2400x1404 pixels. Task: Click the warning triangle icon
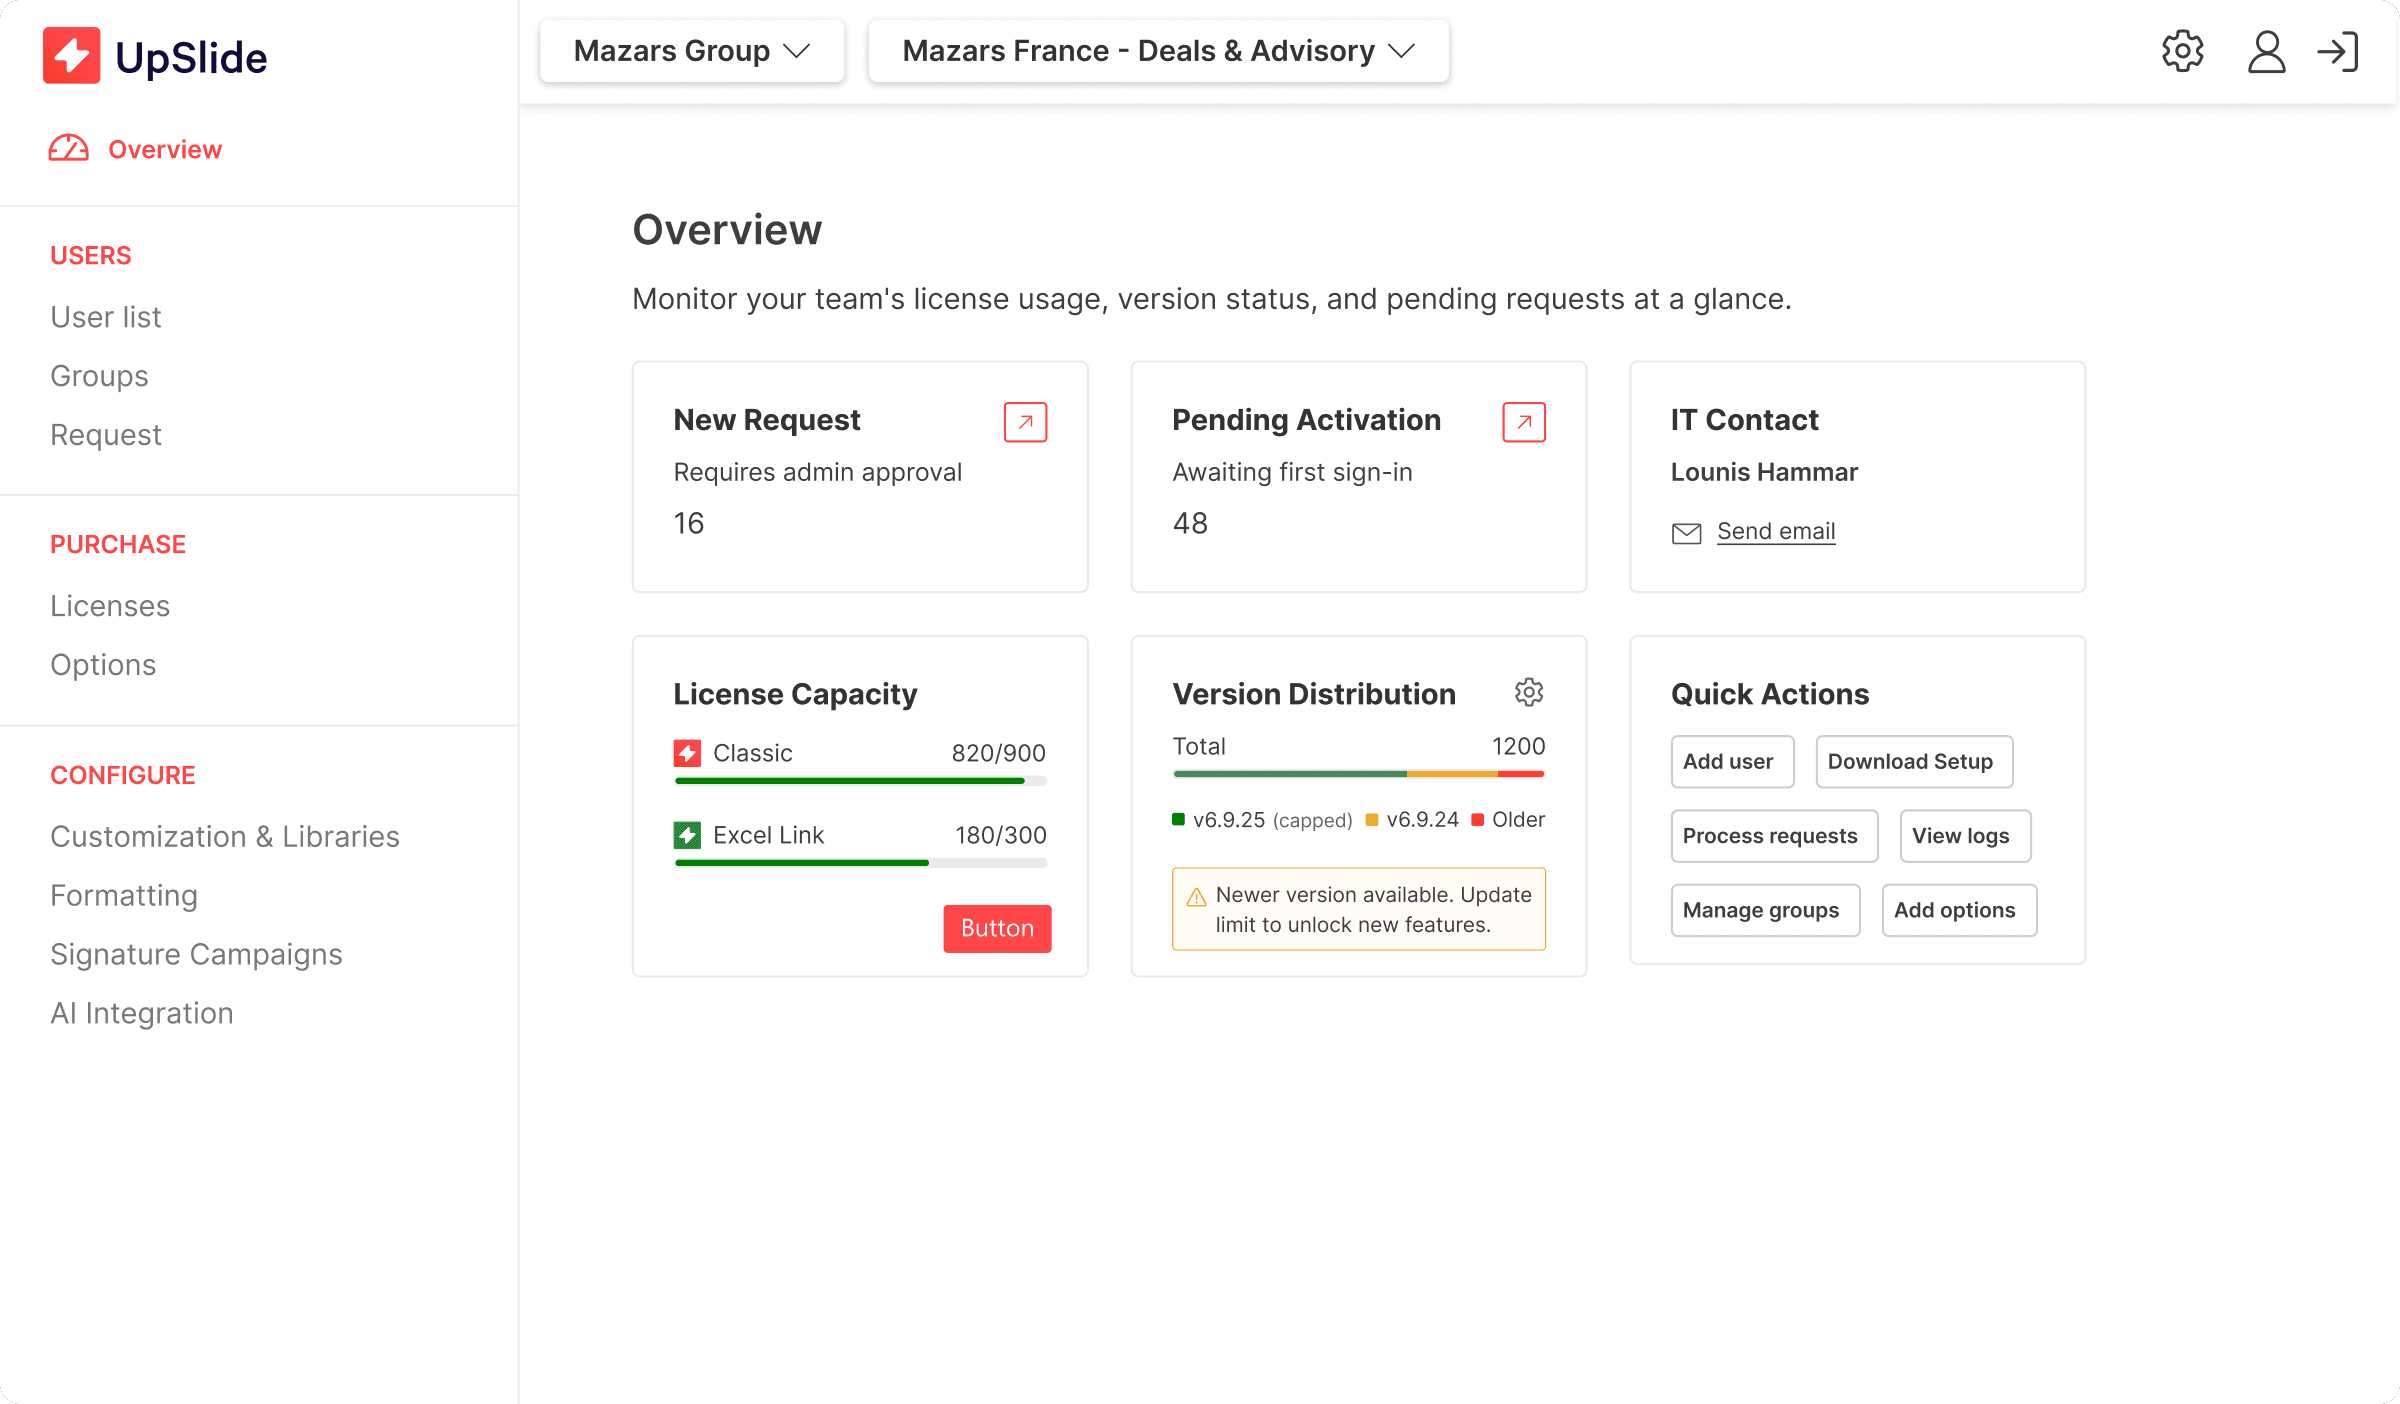tap(1196, 897)
